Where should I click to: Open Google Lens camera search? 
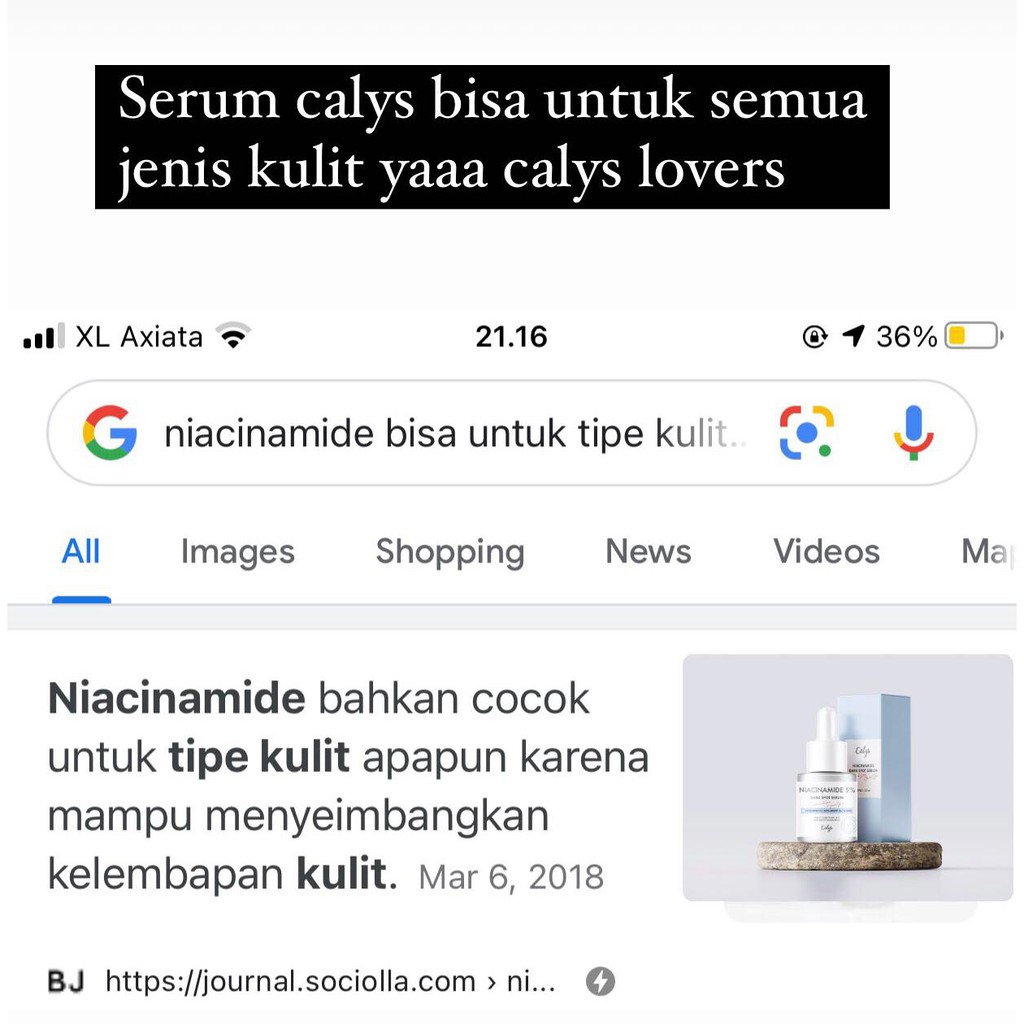click(x=807, y=432)
